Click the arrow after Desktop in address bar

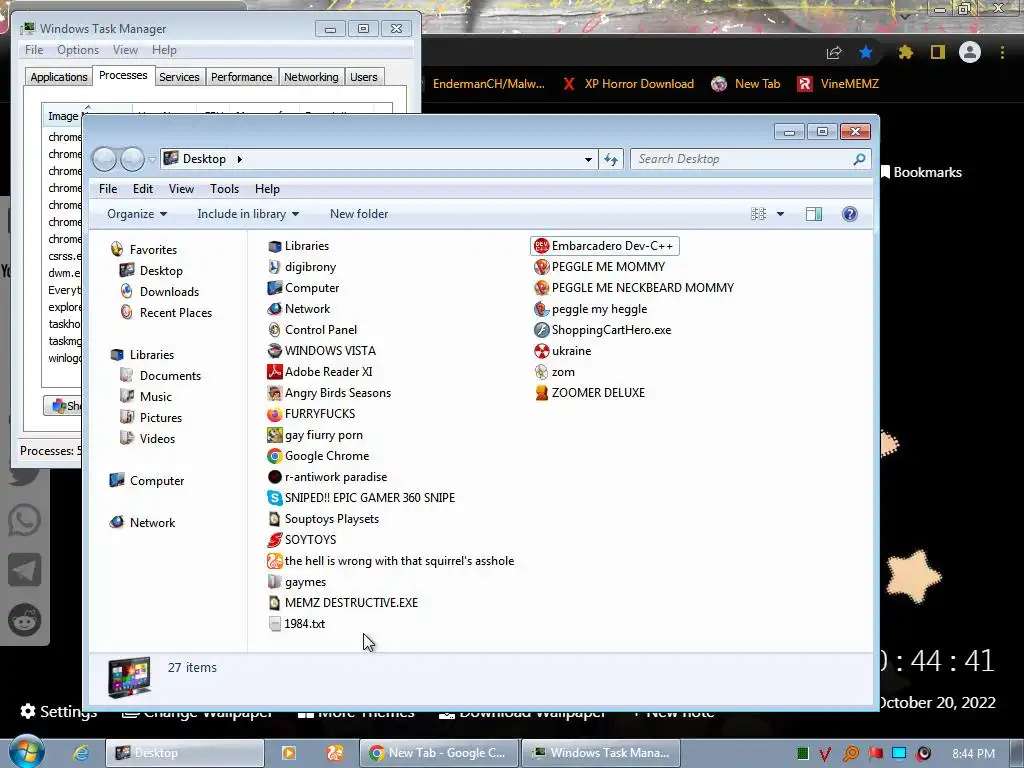(240, 159)
